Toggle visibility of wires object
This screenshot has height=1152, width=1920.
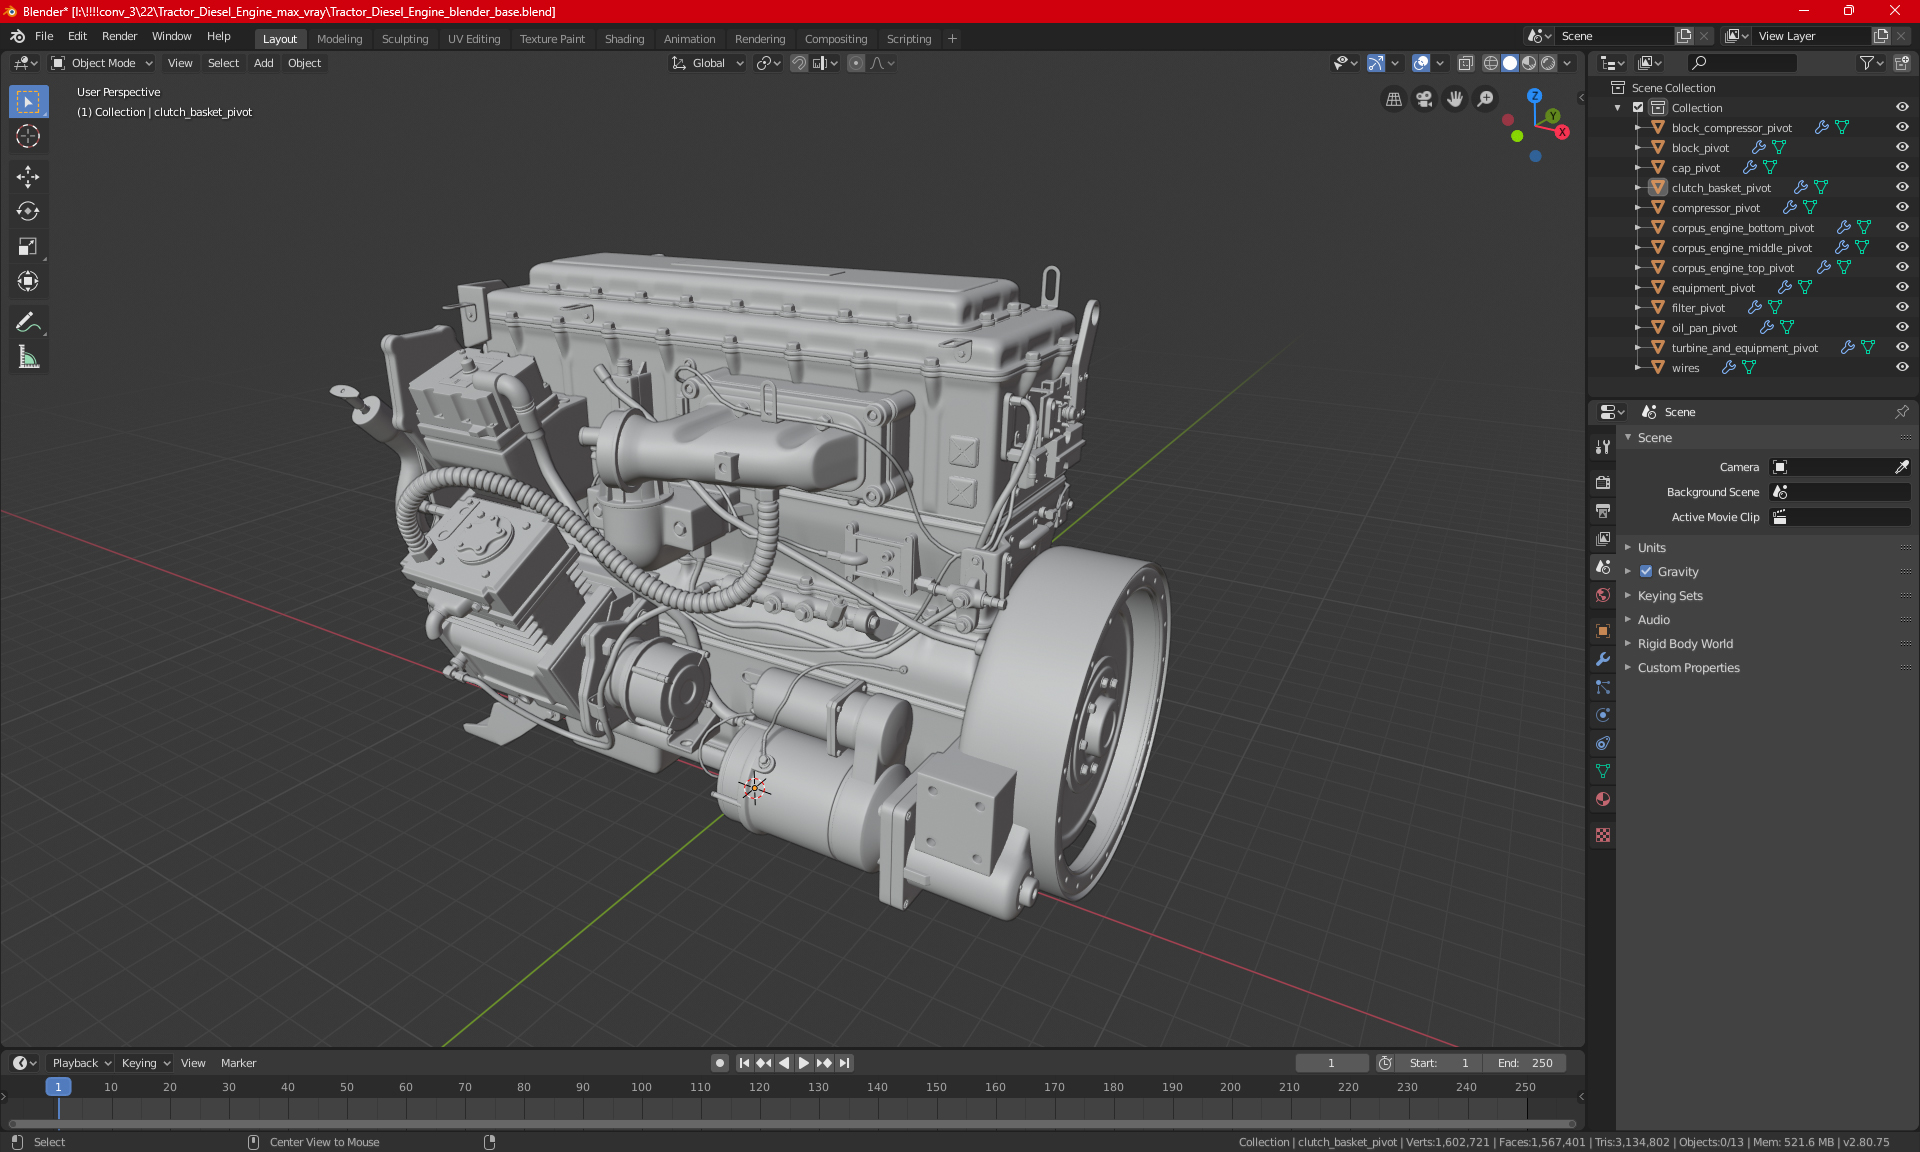coord(1902,367)
